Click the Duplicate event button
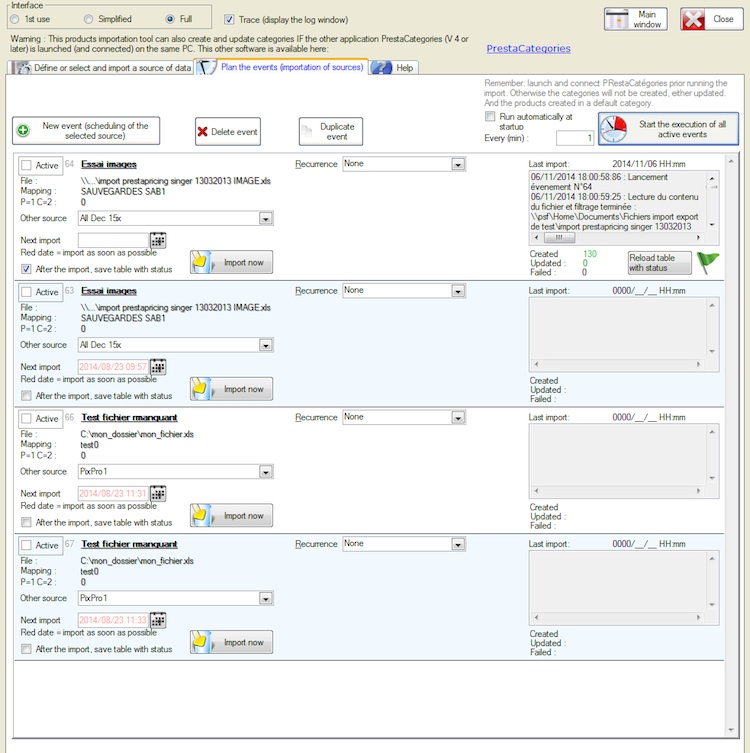This screenshot has height=753, width=750. point(330,132)
